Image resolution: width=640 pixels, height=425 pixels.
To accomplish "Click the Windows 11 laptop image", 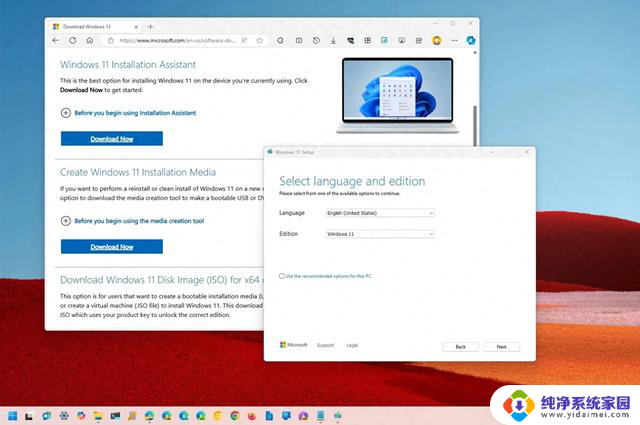I will (x=397, y=96).
